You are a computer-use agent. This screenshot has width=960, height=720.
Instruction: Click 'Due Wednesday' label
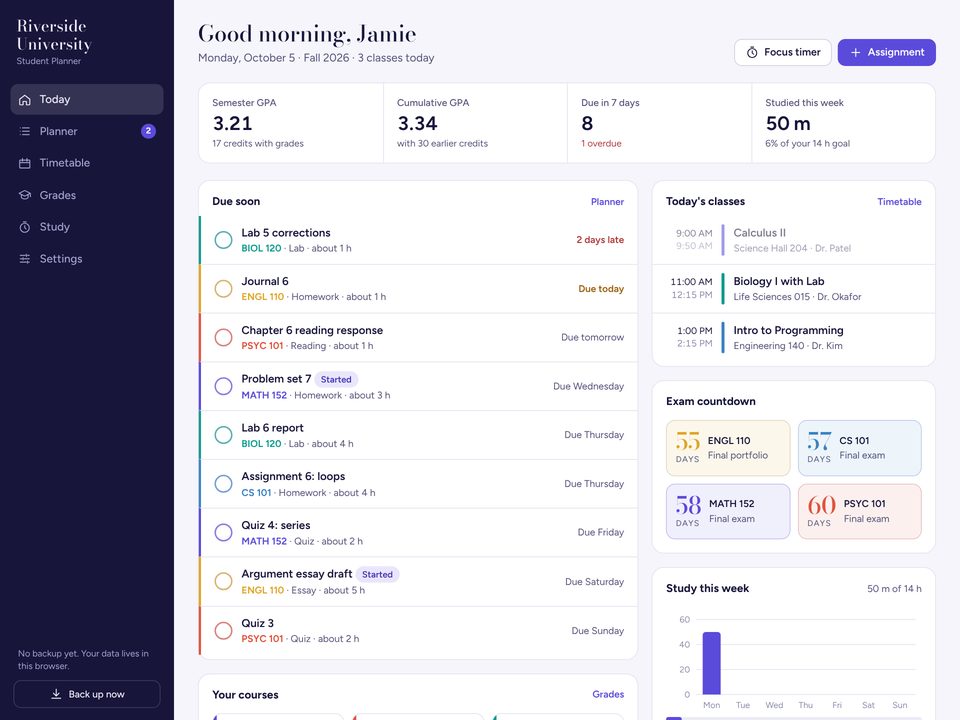[588, 386]
